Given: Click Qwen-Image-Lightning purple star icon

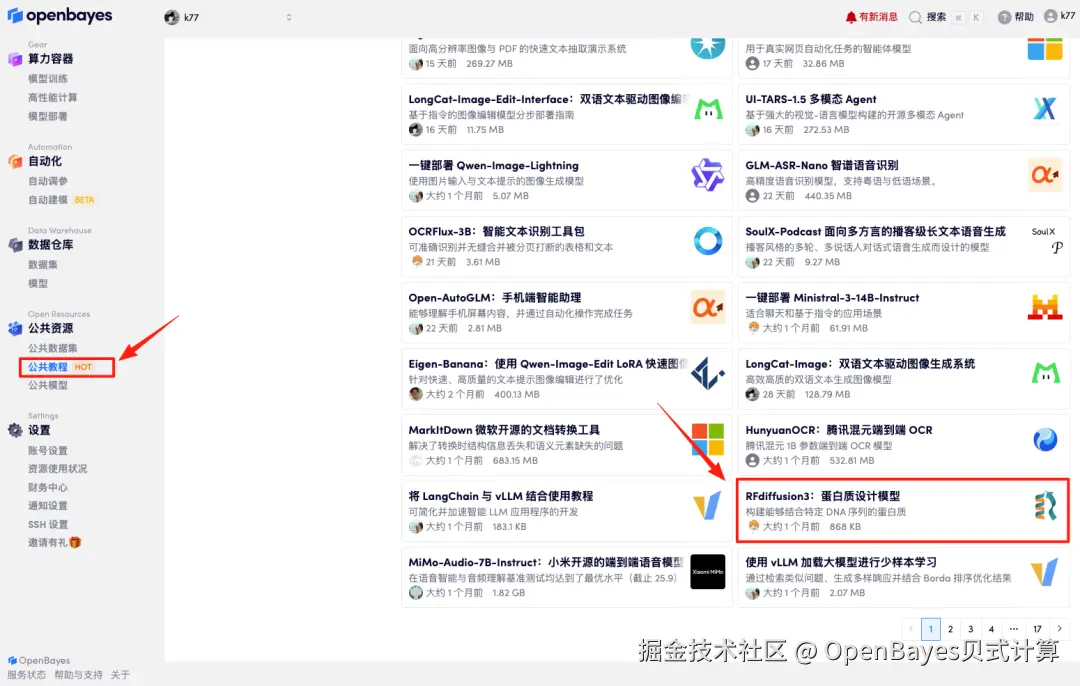Looking at the screenshot, I should [707, 175].
